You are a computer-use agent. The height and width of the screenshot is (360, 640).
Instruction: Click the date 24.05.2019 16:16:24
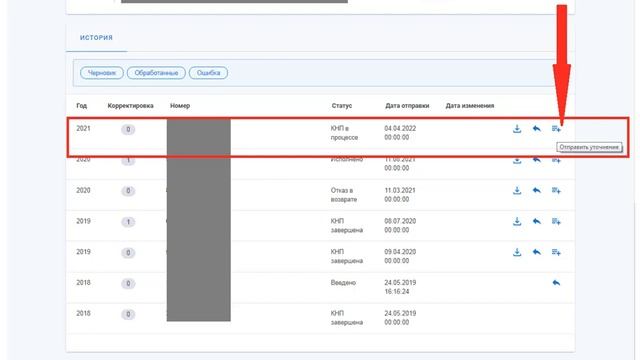pyautogui.click(x=400, y=287)
